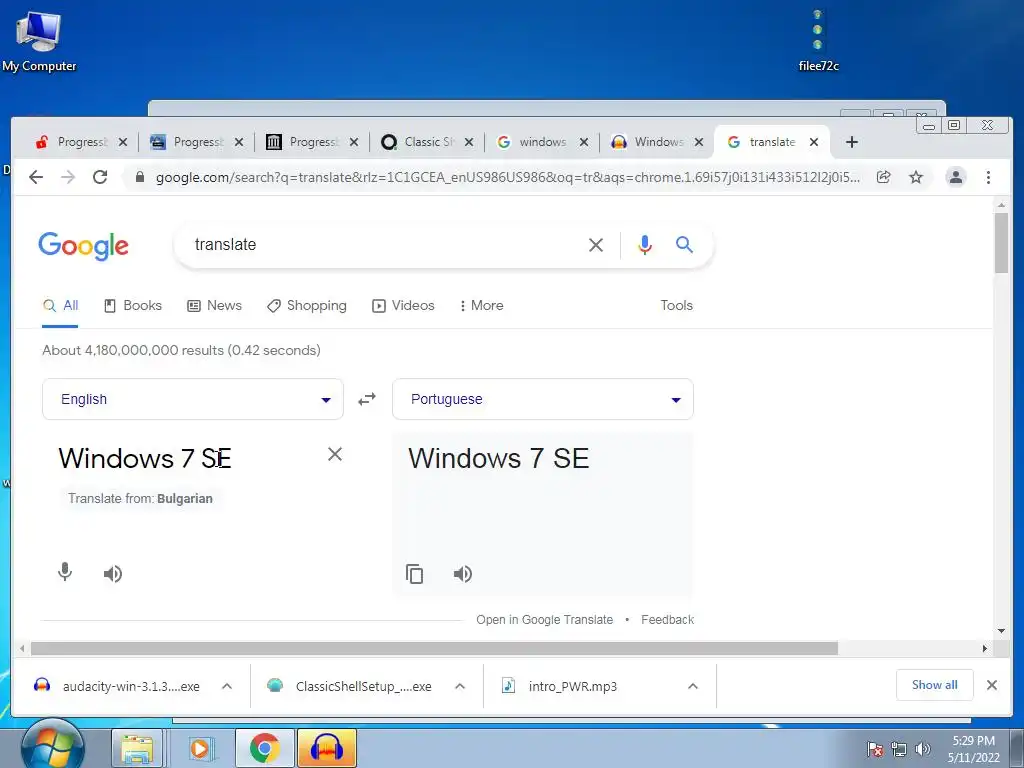
Task: Click the Chrome address bar URL
Action: click(x=507, y=177)
